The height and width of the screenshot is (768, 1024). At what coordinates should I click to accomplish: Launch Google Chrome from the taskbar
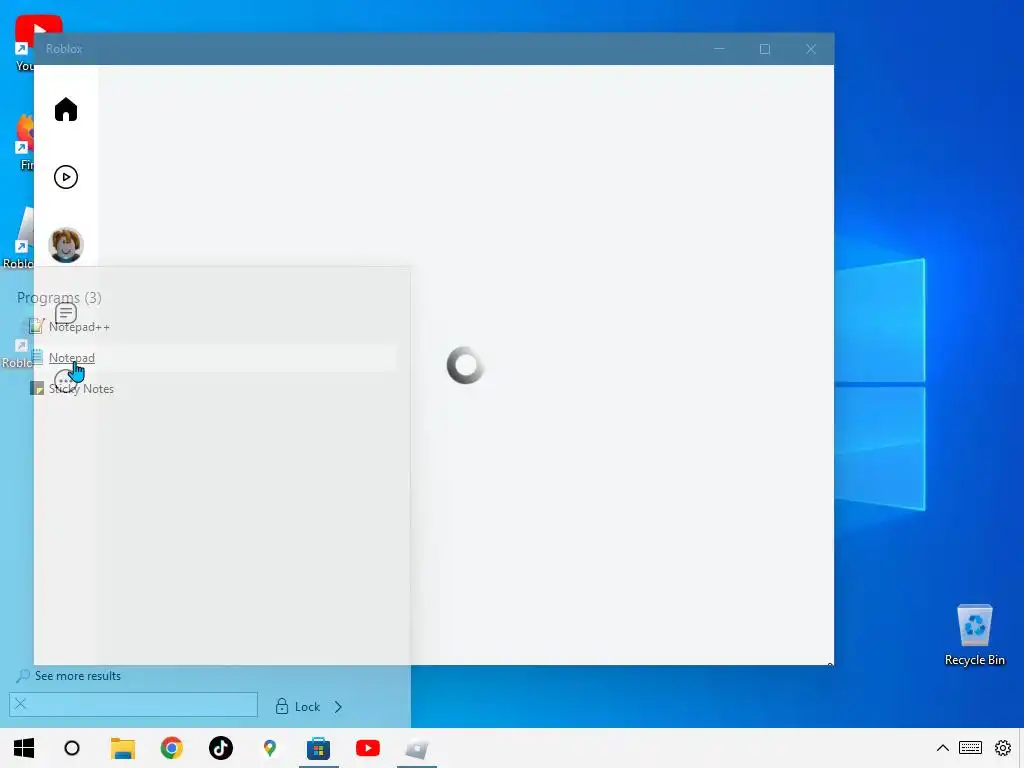point(172,748)
